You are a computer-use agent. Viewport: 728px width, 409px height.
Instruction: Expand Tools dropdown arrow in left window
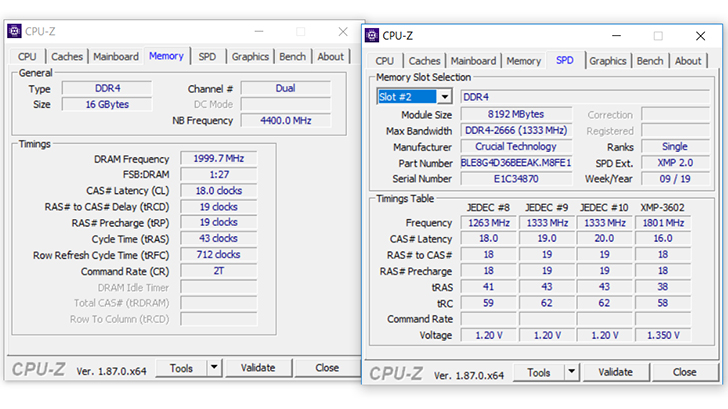tap(214, 368)
